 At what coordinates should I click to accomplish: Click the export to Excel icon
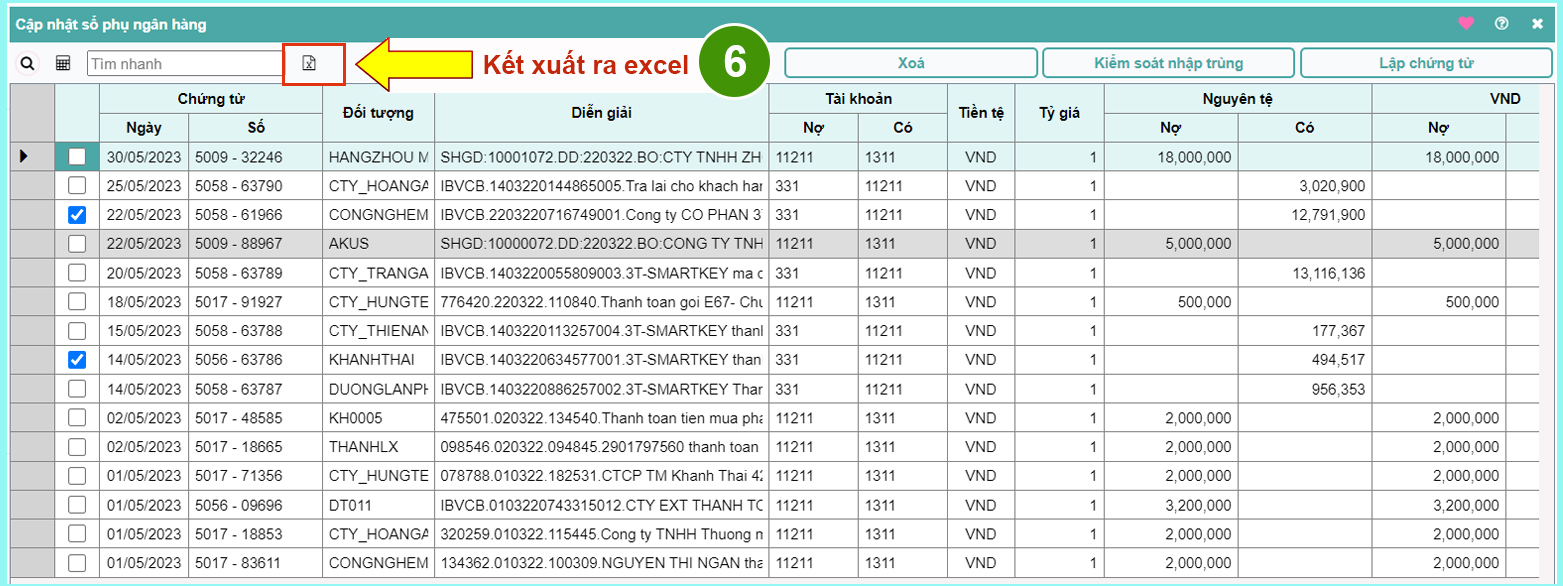point(310,64)
